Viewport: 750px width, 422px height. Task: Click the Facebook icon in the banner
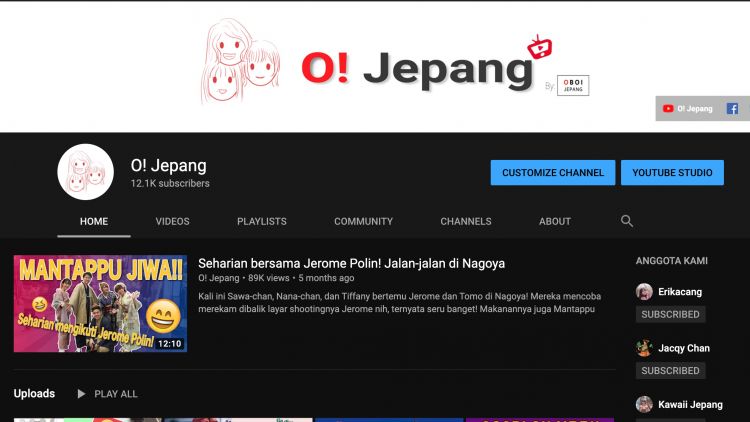click(732, 109)
